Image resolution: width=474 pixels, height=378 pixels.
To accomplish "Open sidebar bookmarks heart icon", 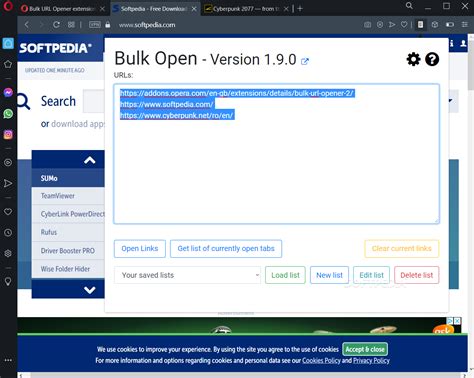I will click(8, 211).
